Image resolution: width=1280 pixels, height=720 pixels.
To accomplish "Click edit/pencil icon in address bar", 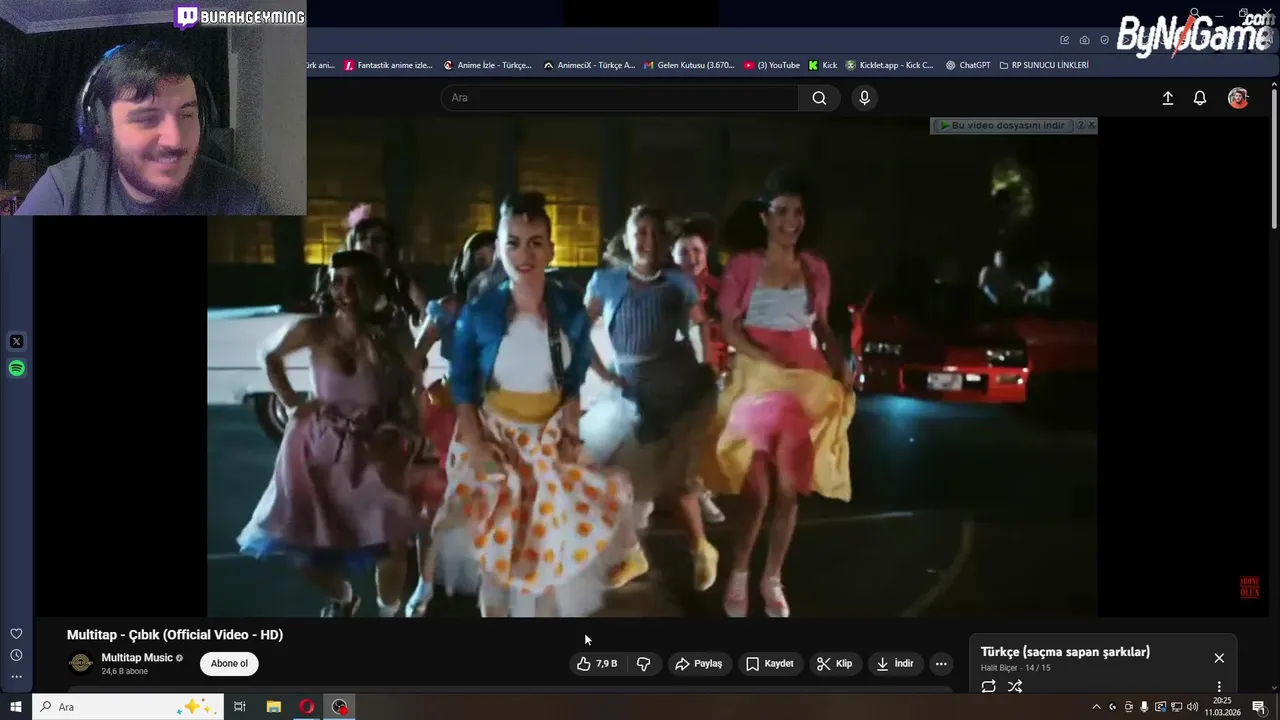I will [1064, 40].
